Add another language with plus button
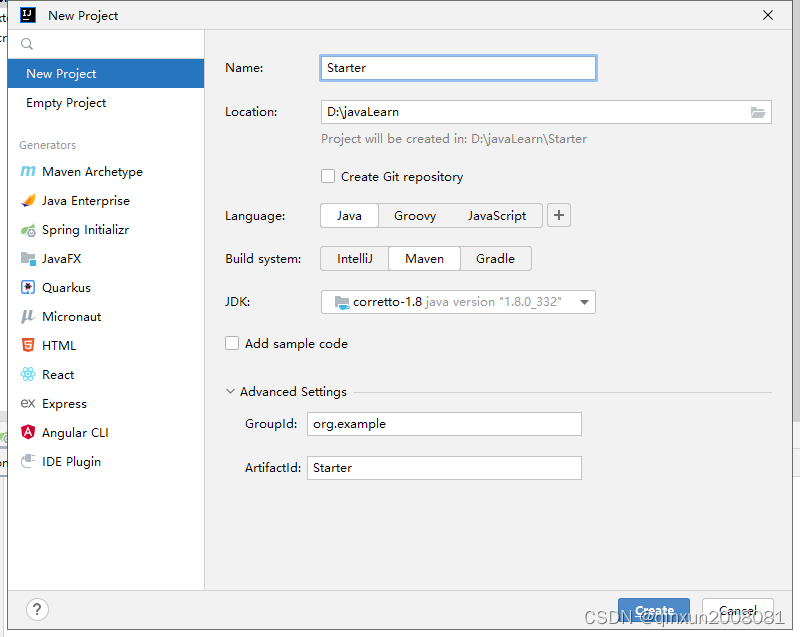 (x=559, y=215)
